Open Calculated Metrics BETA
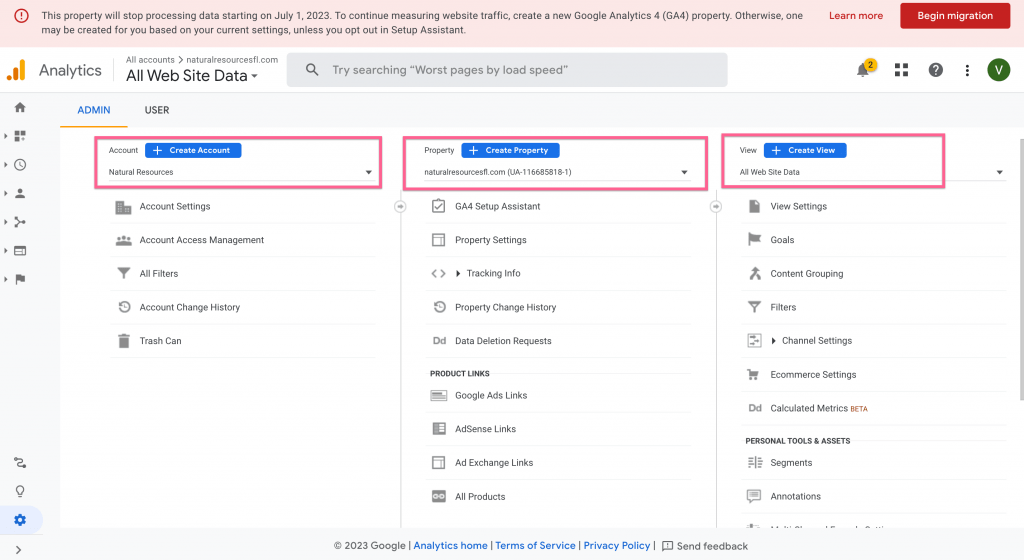Image resolution: width=1024 pixels, height=560 pixels. 818,409
